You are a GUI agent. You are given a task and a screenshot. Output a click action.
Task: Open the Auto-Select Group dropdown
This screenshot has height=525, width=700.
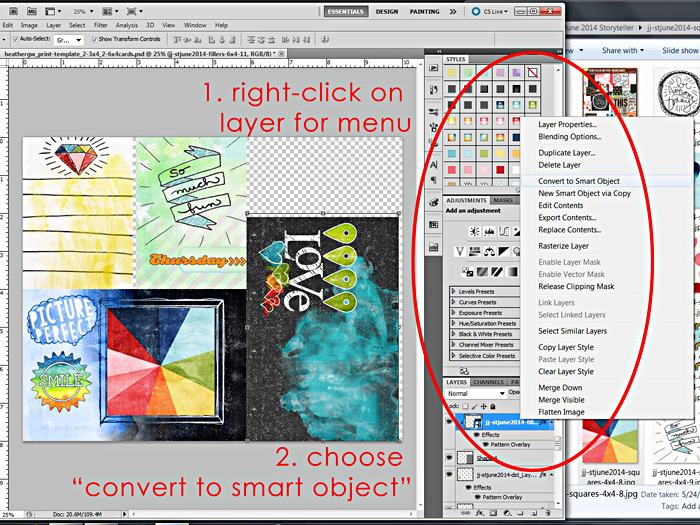tap(70, 40)
